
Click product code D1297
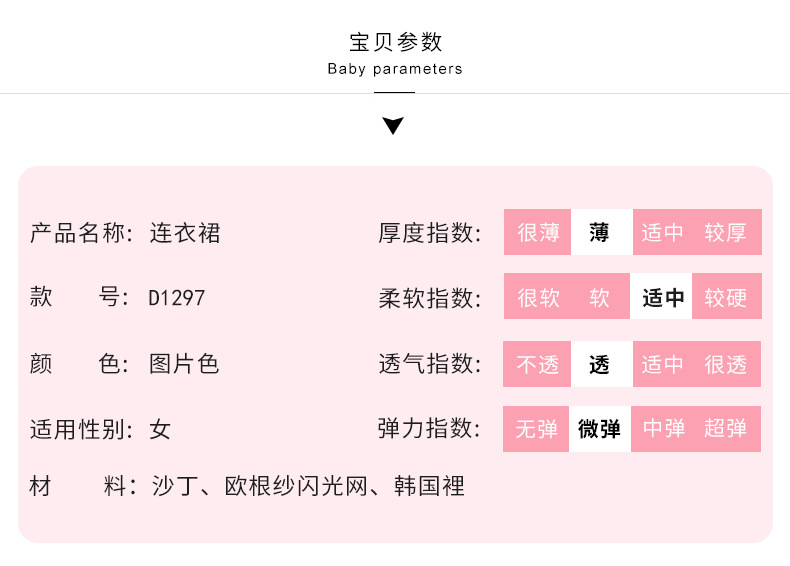pyautogui.click(x=177, y=298)
